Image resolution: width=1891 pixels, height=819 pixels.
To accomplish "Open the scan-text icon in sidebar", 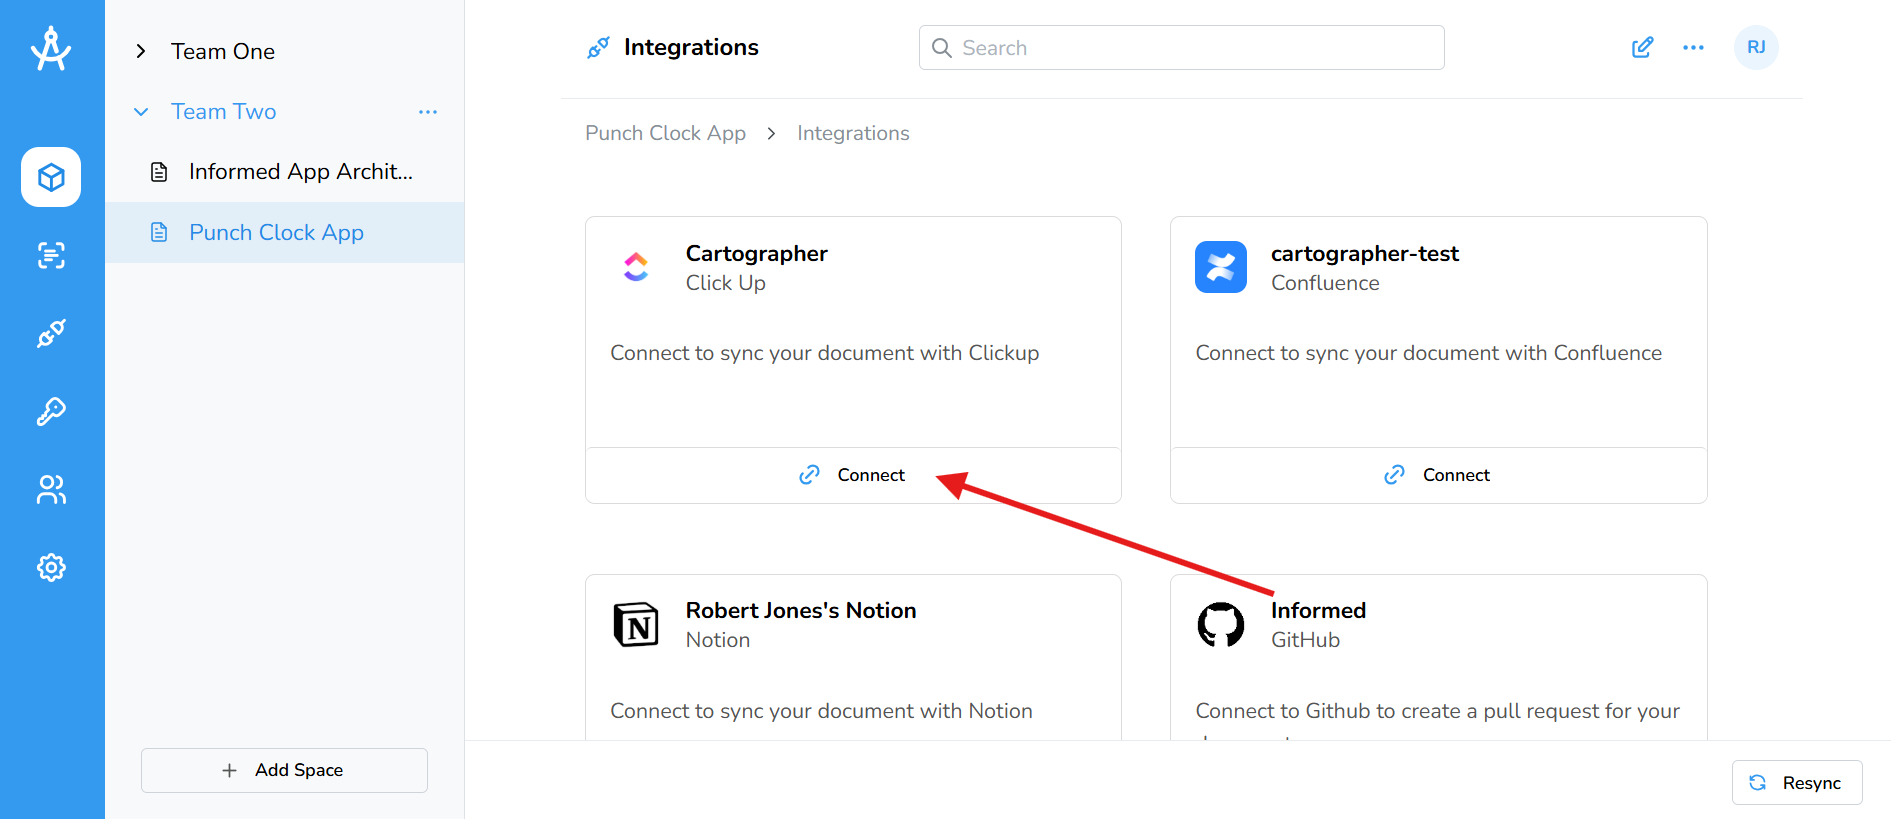I will pos(51,255).
